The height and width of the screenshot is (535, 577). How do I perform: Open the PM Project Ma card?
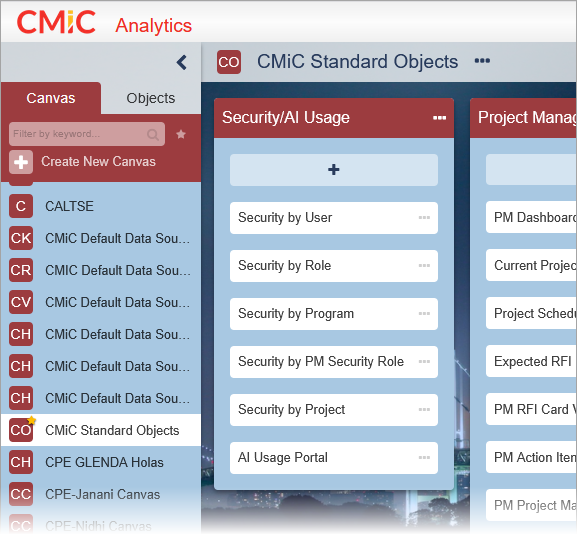point(531,505)
